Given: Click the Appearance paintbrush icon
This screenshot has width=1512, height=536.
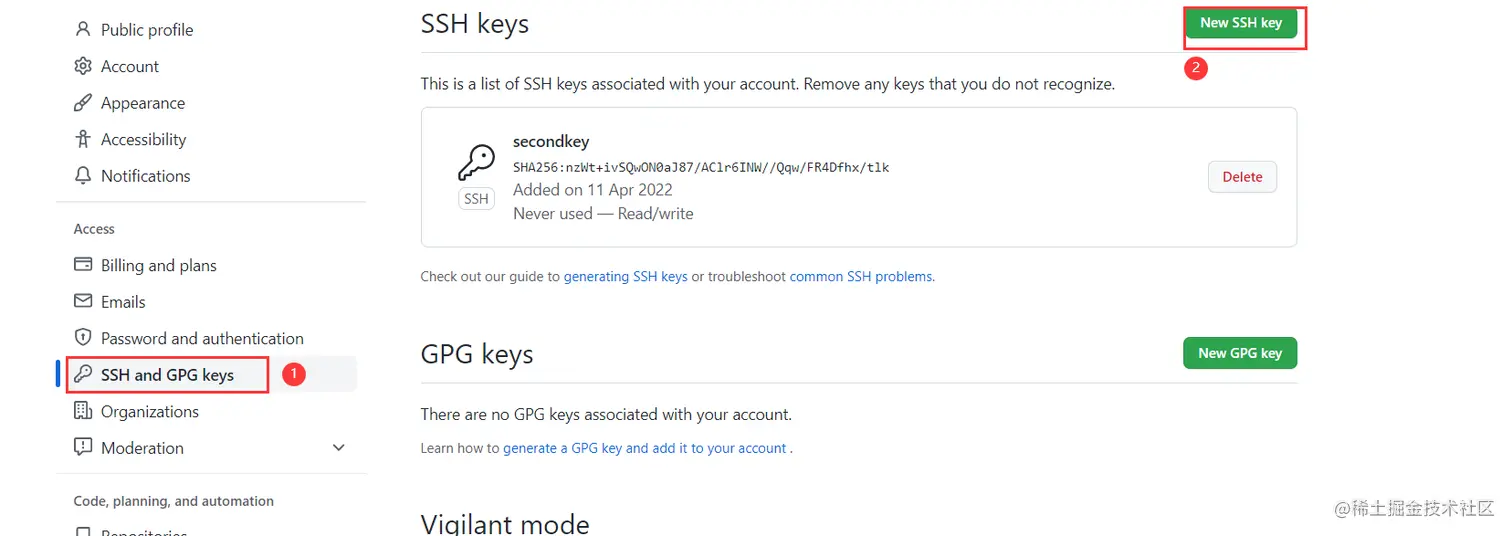Looking at the screenshot, I should tap(83, 103).
